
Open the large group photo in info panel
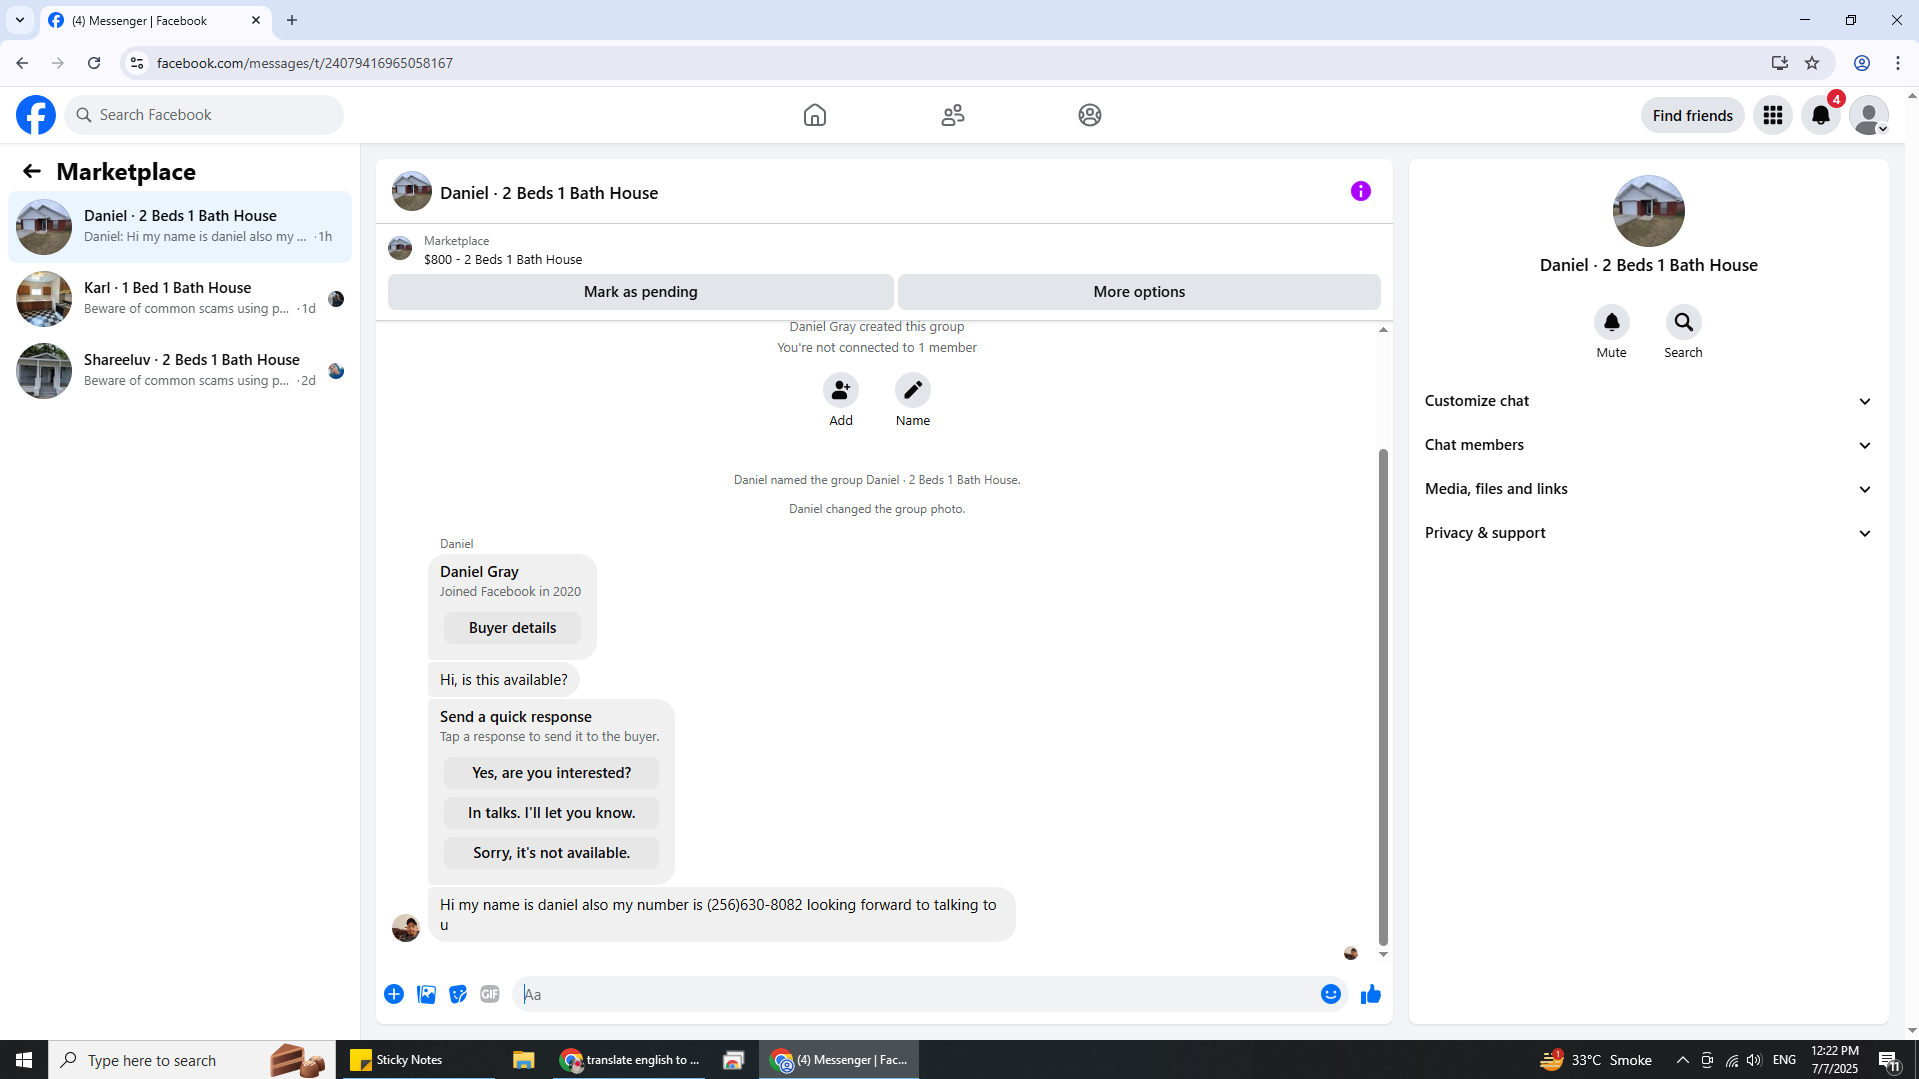pos(1648,211)
